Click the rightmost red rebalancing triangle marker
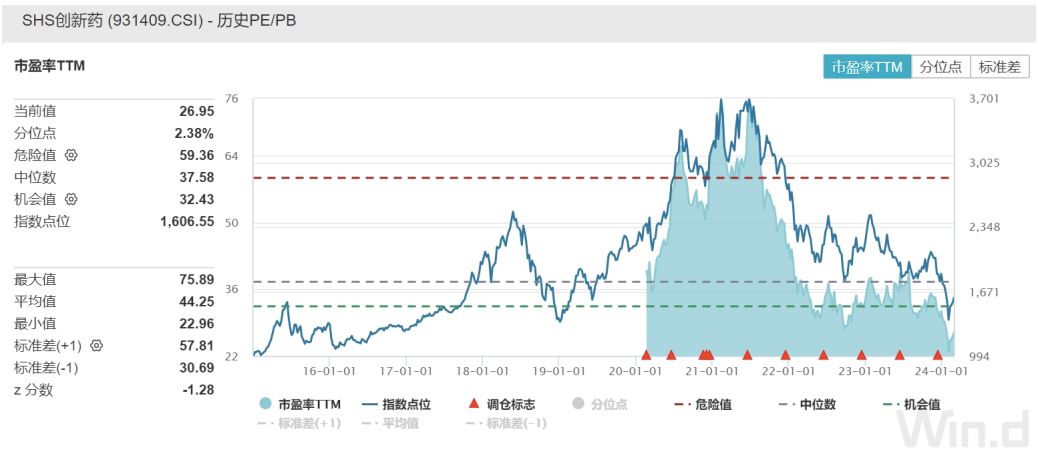The height and width of the screenshot is (453, 1038). click(938, 355)
